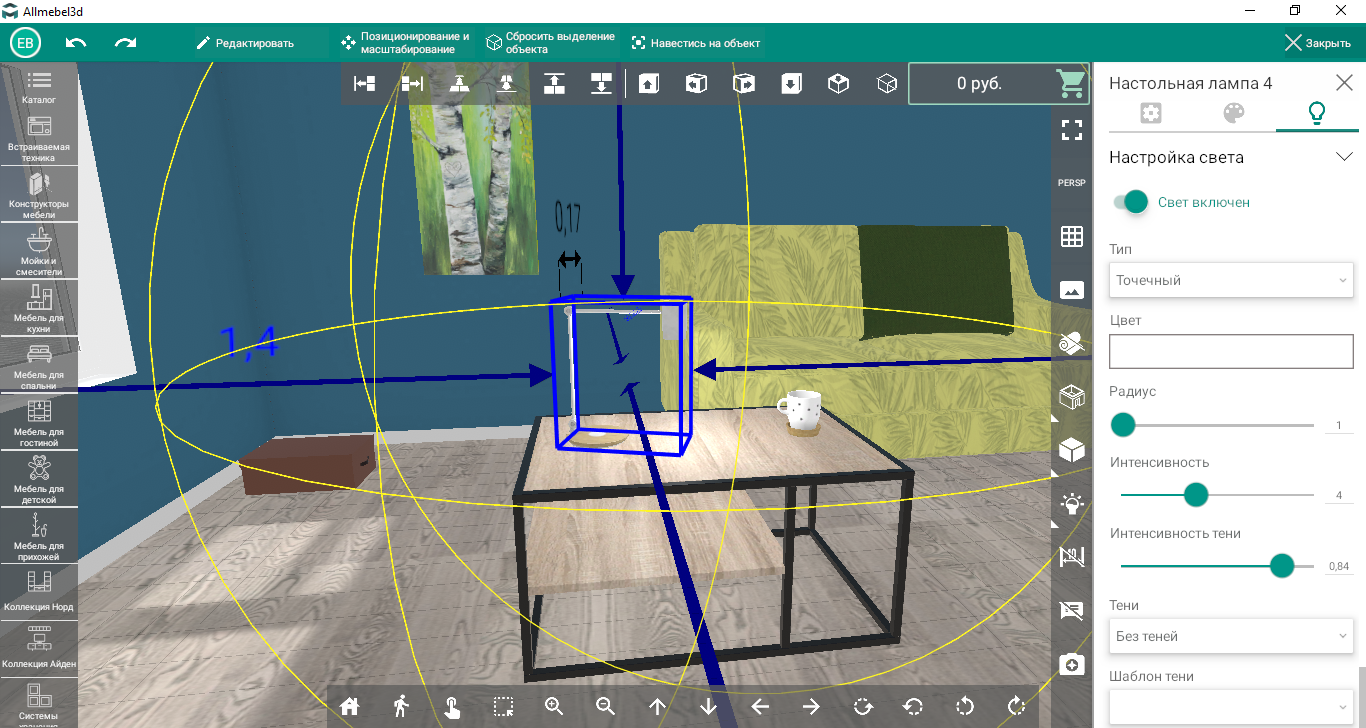
Task: Close the 'Настольная лампа 4' panel
Action: coord(1344,83)
